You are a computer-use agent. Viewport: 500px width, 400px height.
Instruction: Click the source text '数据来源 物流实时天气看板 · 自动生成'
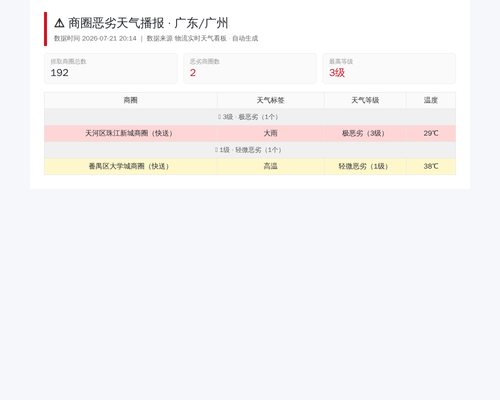point(202,38)
